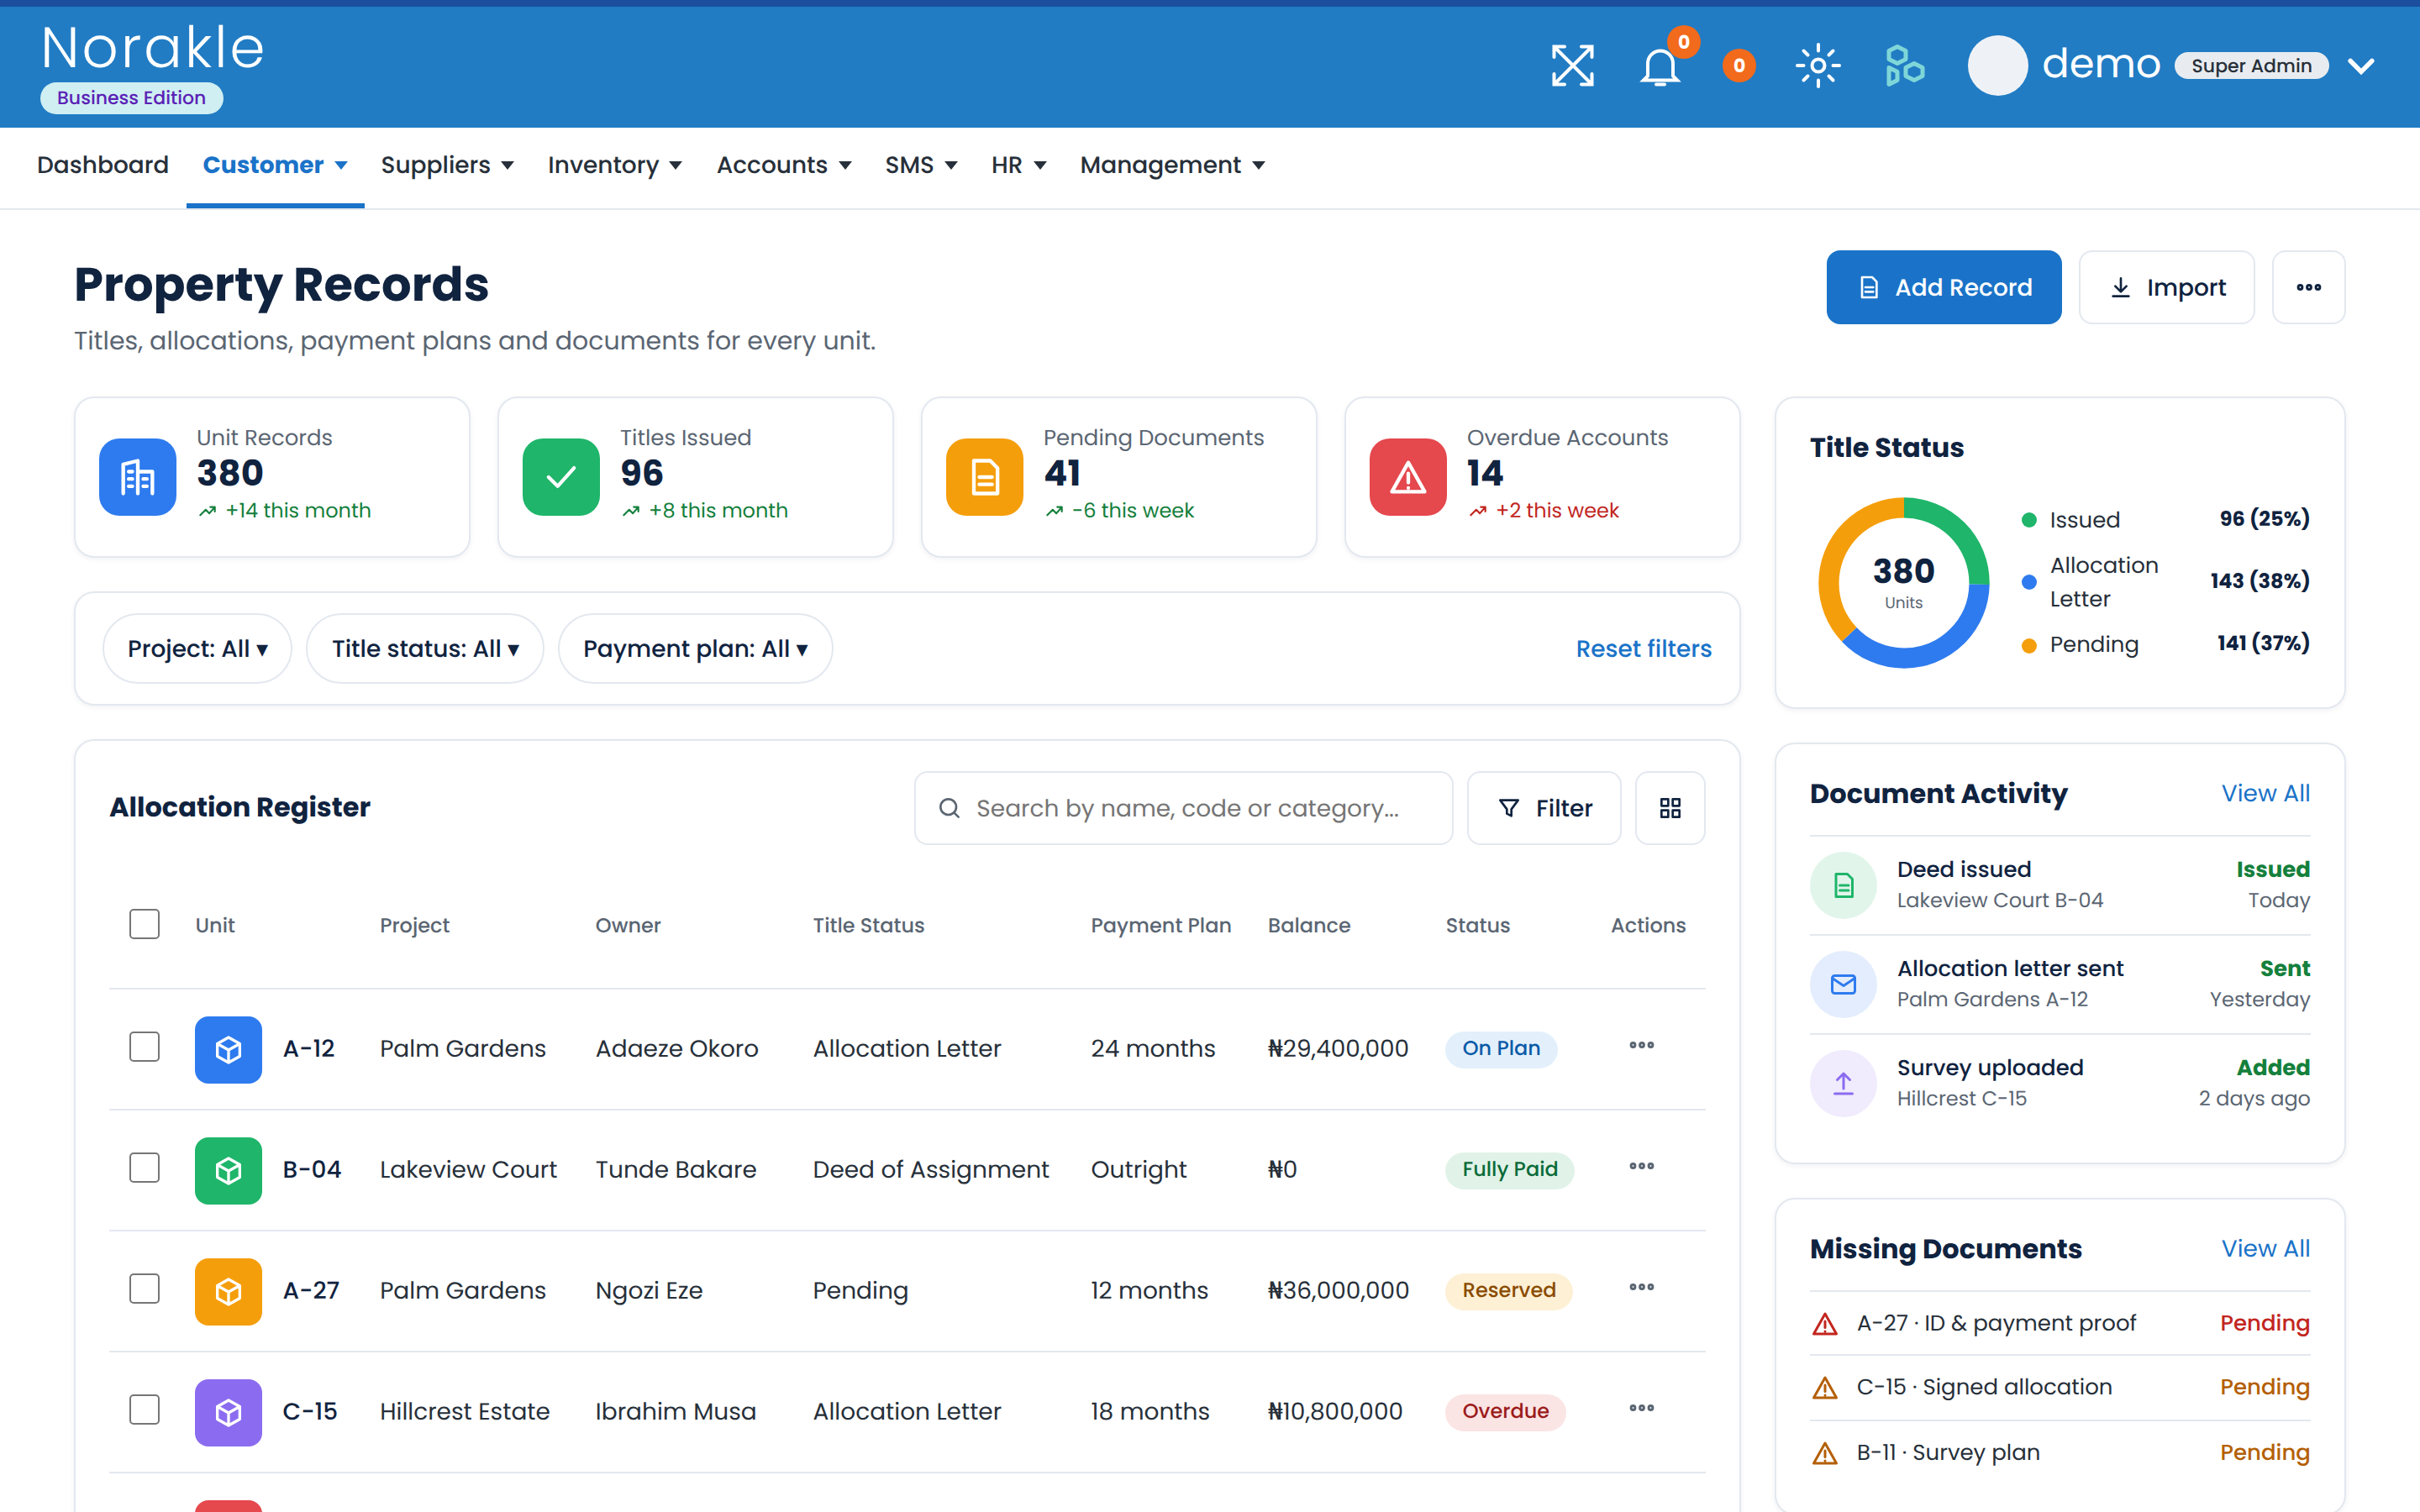Screen dimensions: 2420x1512
Task: Click the green cube icon for B-04
Action: pos(228,1170)
